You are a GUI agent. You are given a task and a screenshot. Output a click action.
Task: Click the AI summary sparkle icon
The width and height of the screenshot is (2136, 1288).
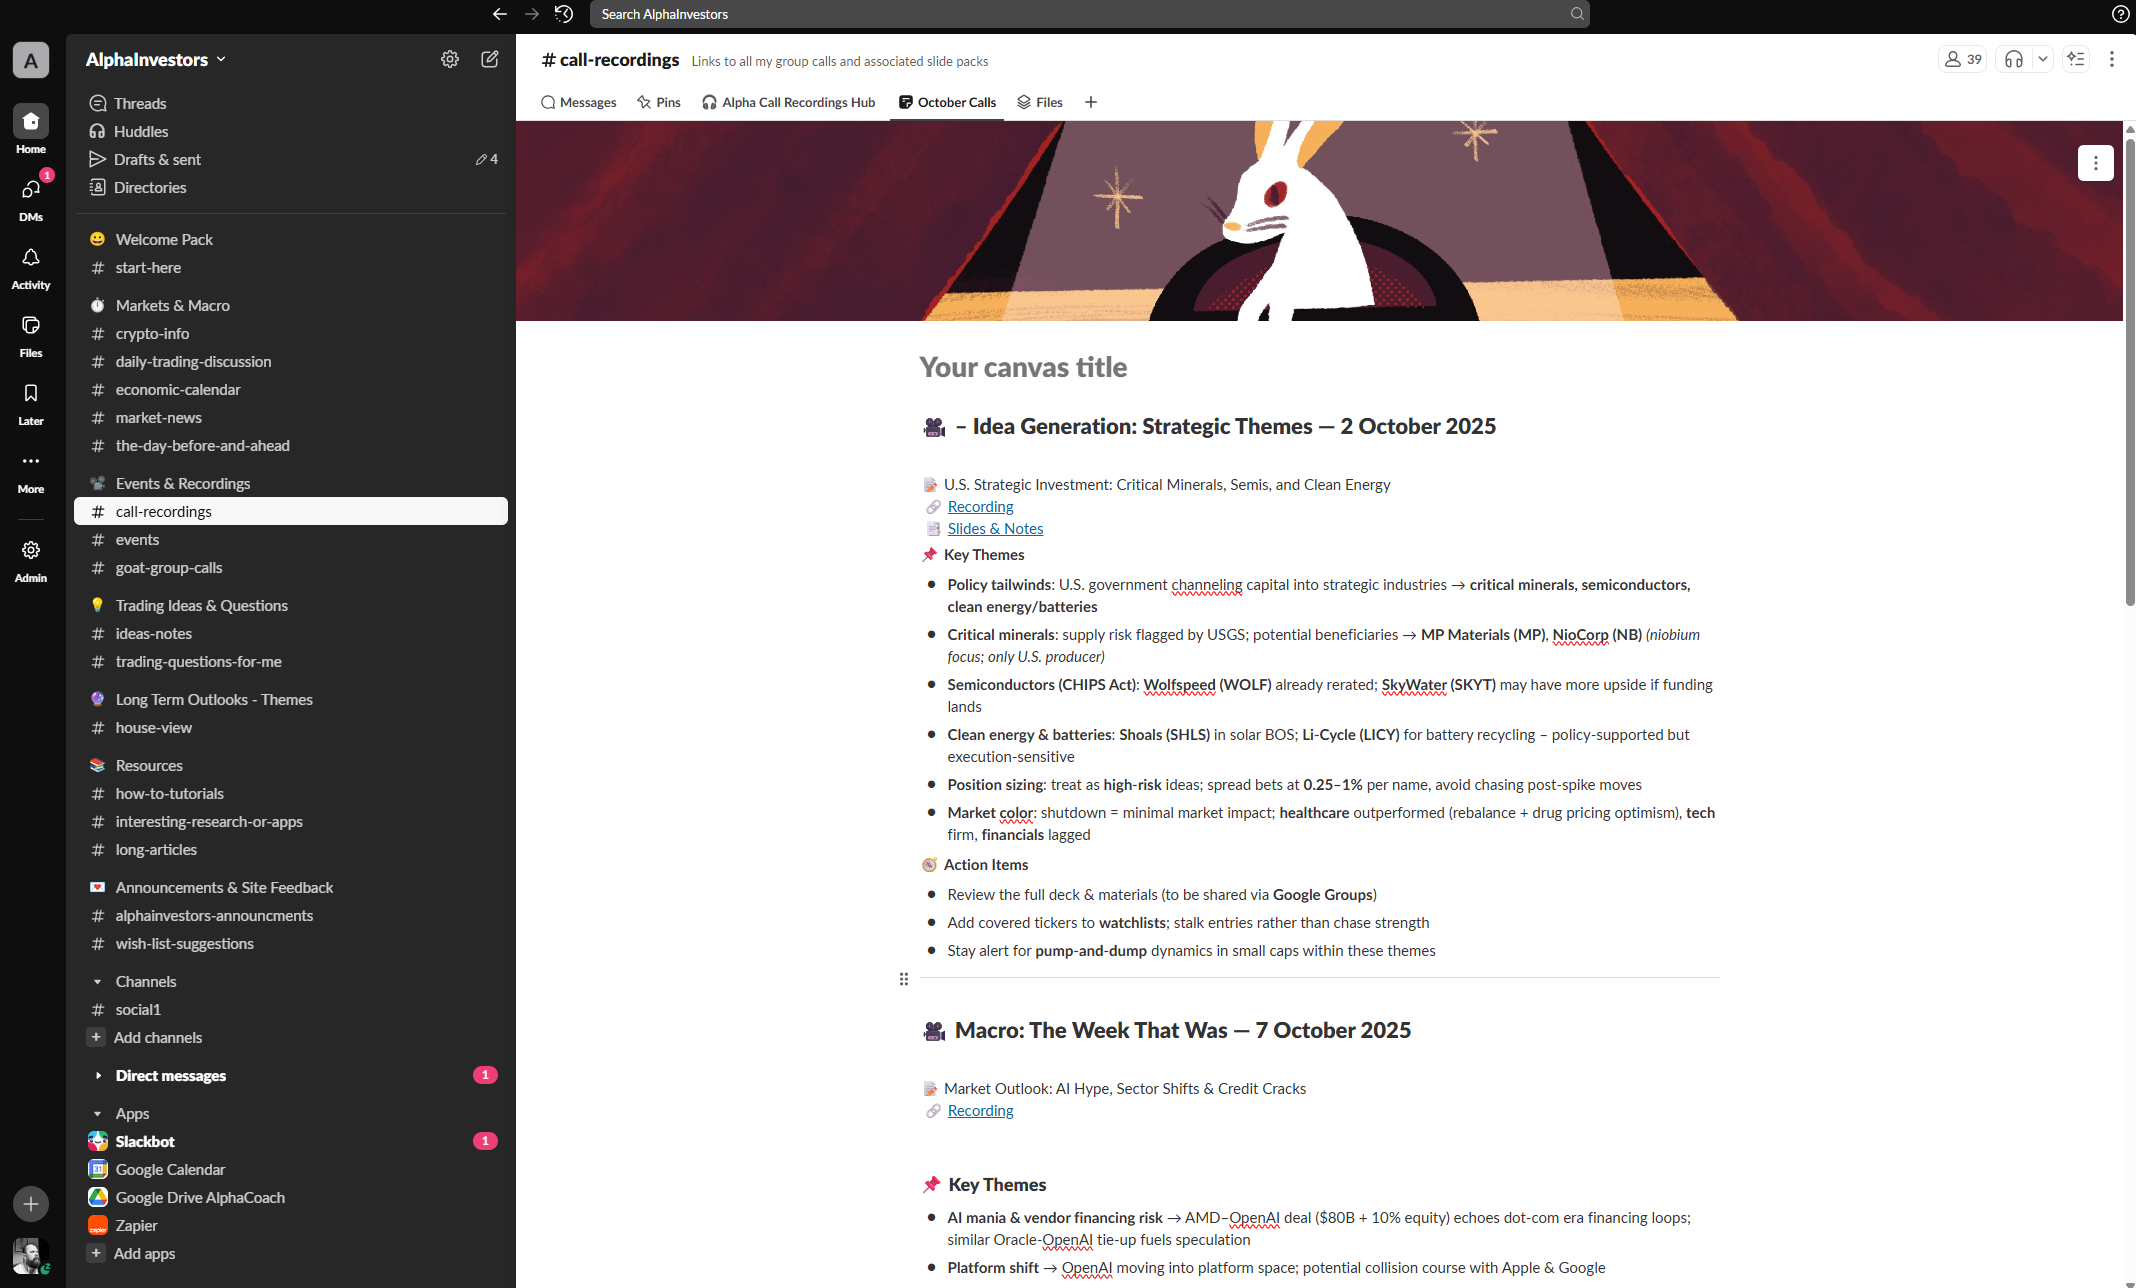(x=2076, y=59)
